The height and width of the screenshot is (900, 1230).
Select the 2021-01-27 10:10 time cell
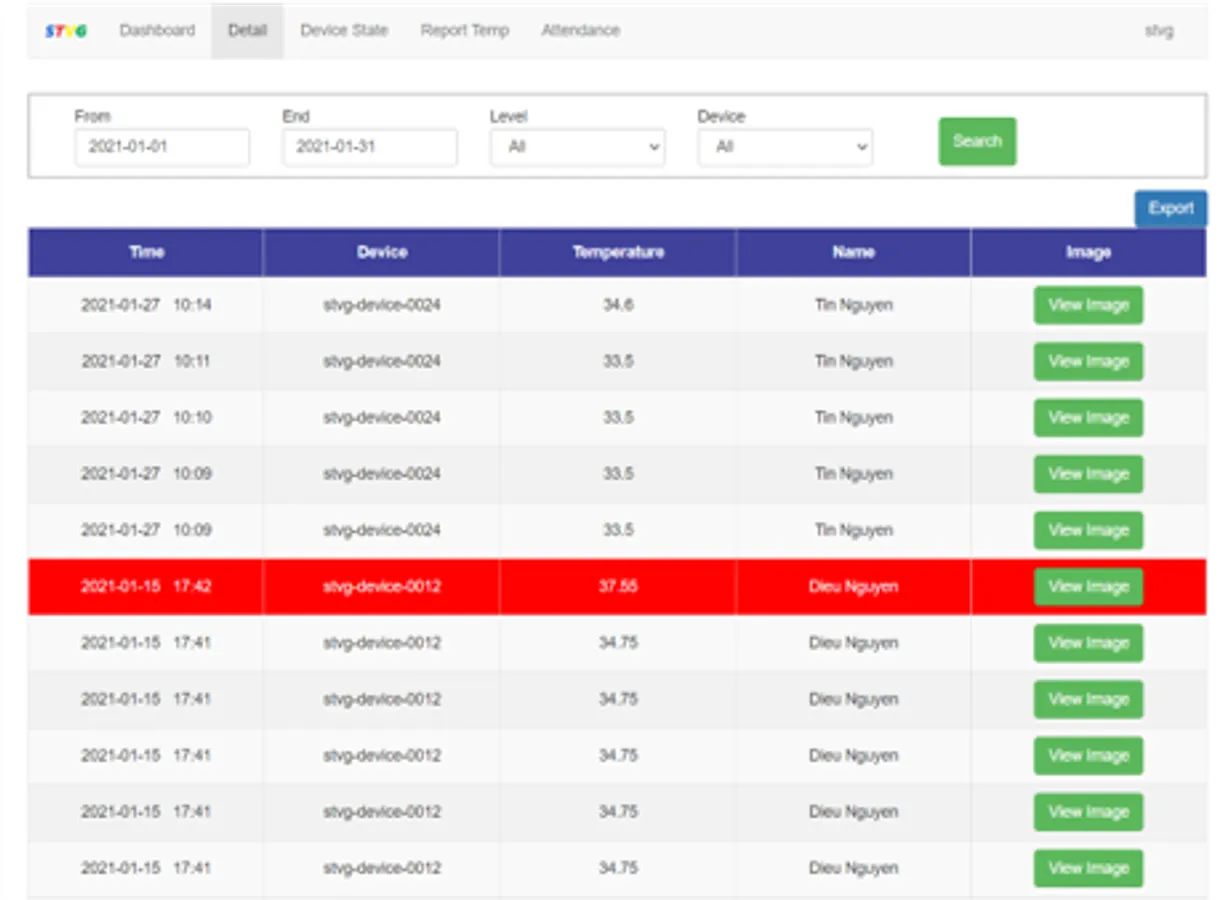pyautogui.click(x=146, y=418)
